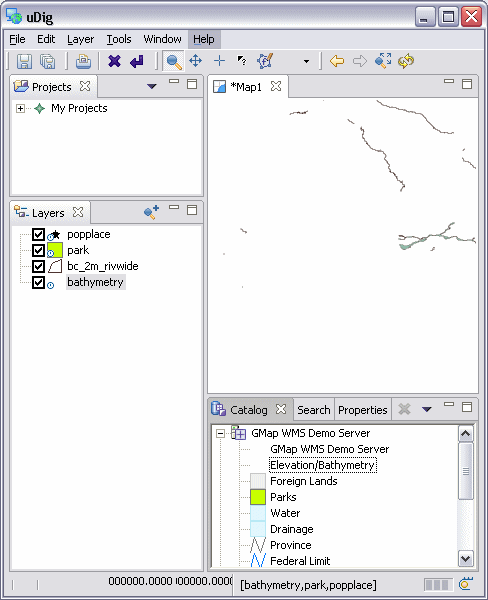Open the Properties tab

point(362,410)
